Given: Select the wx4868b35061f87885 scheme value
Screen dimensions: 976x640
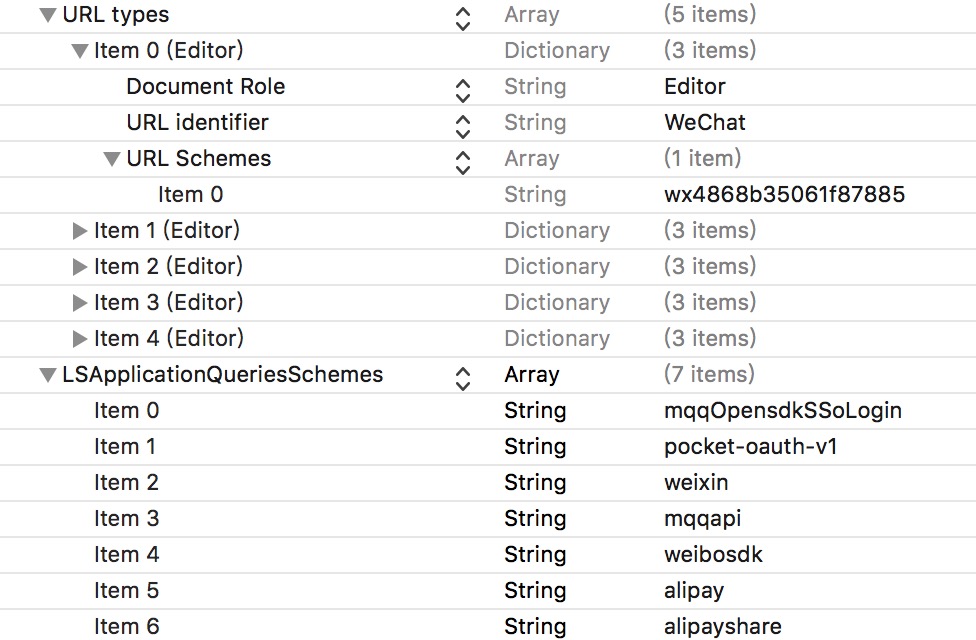Looking at the screenshot, I should point(784,195).
